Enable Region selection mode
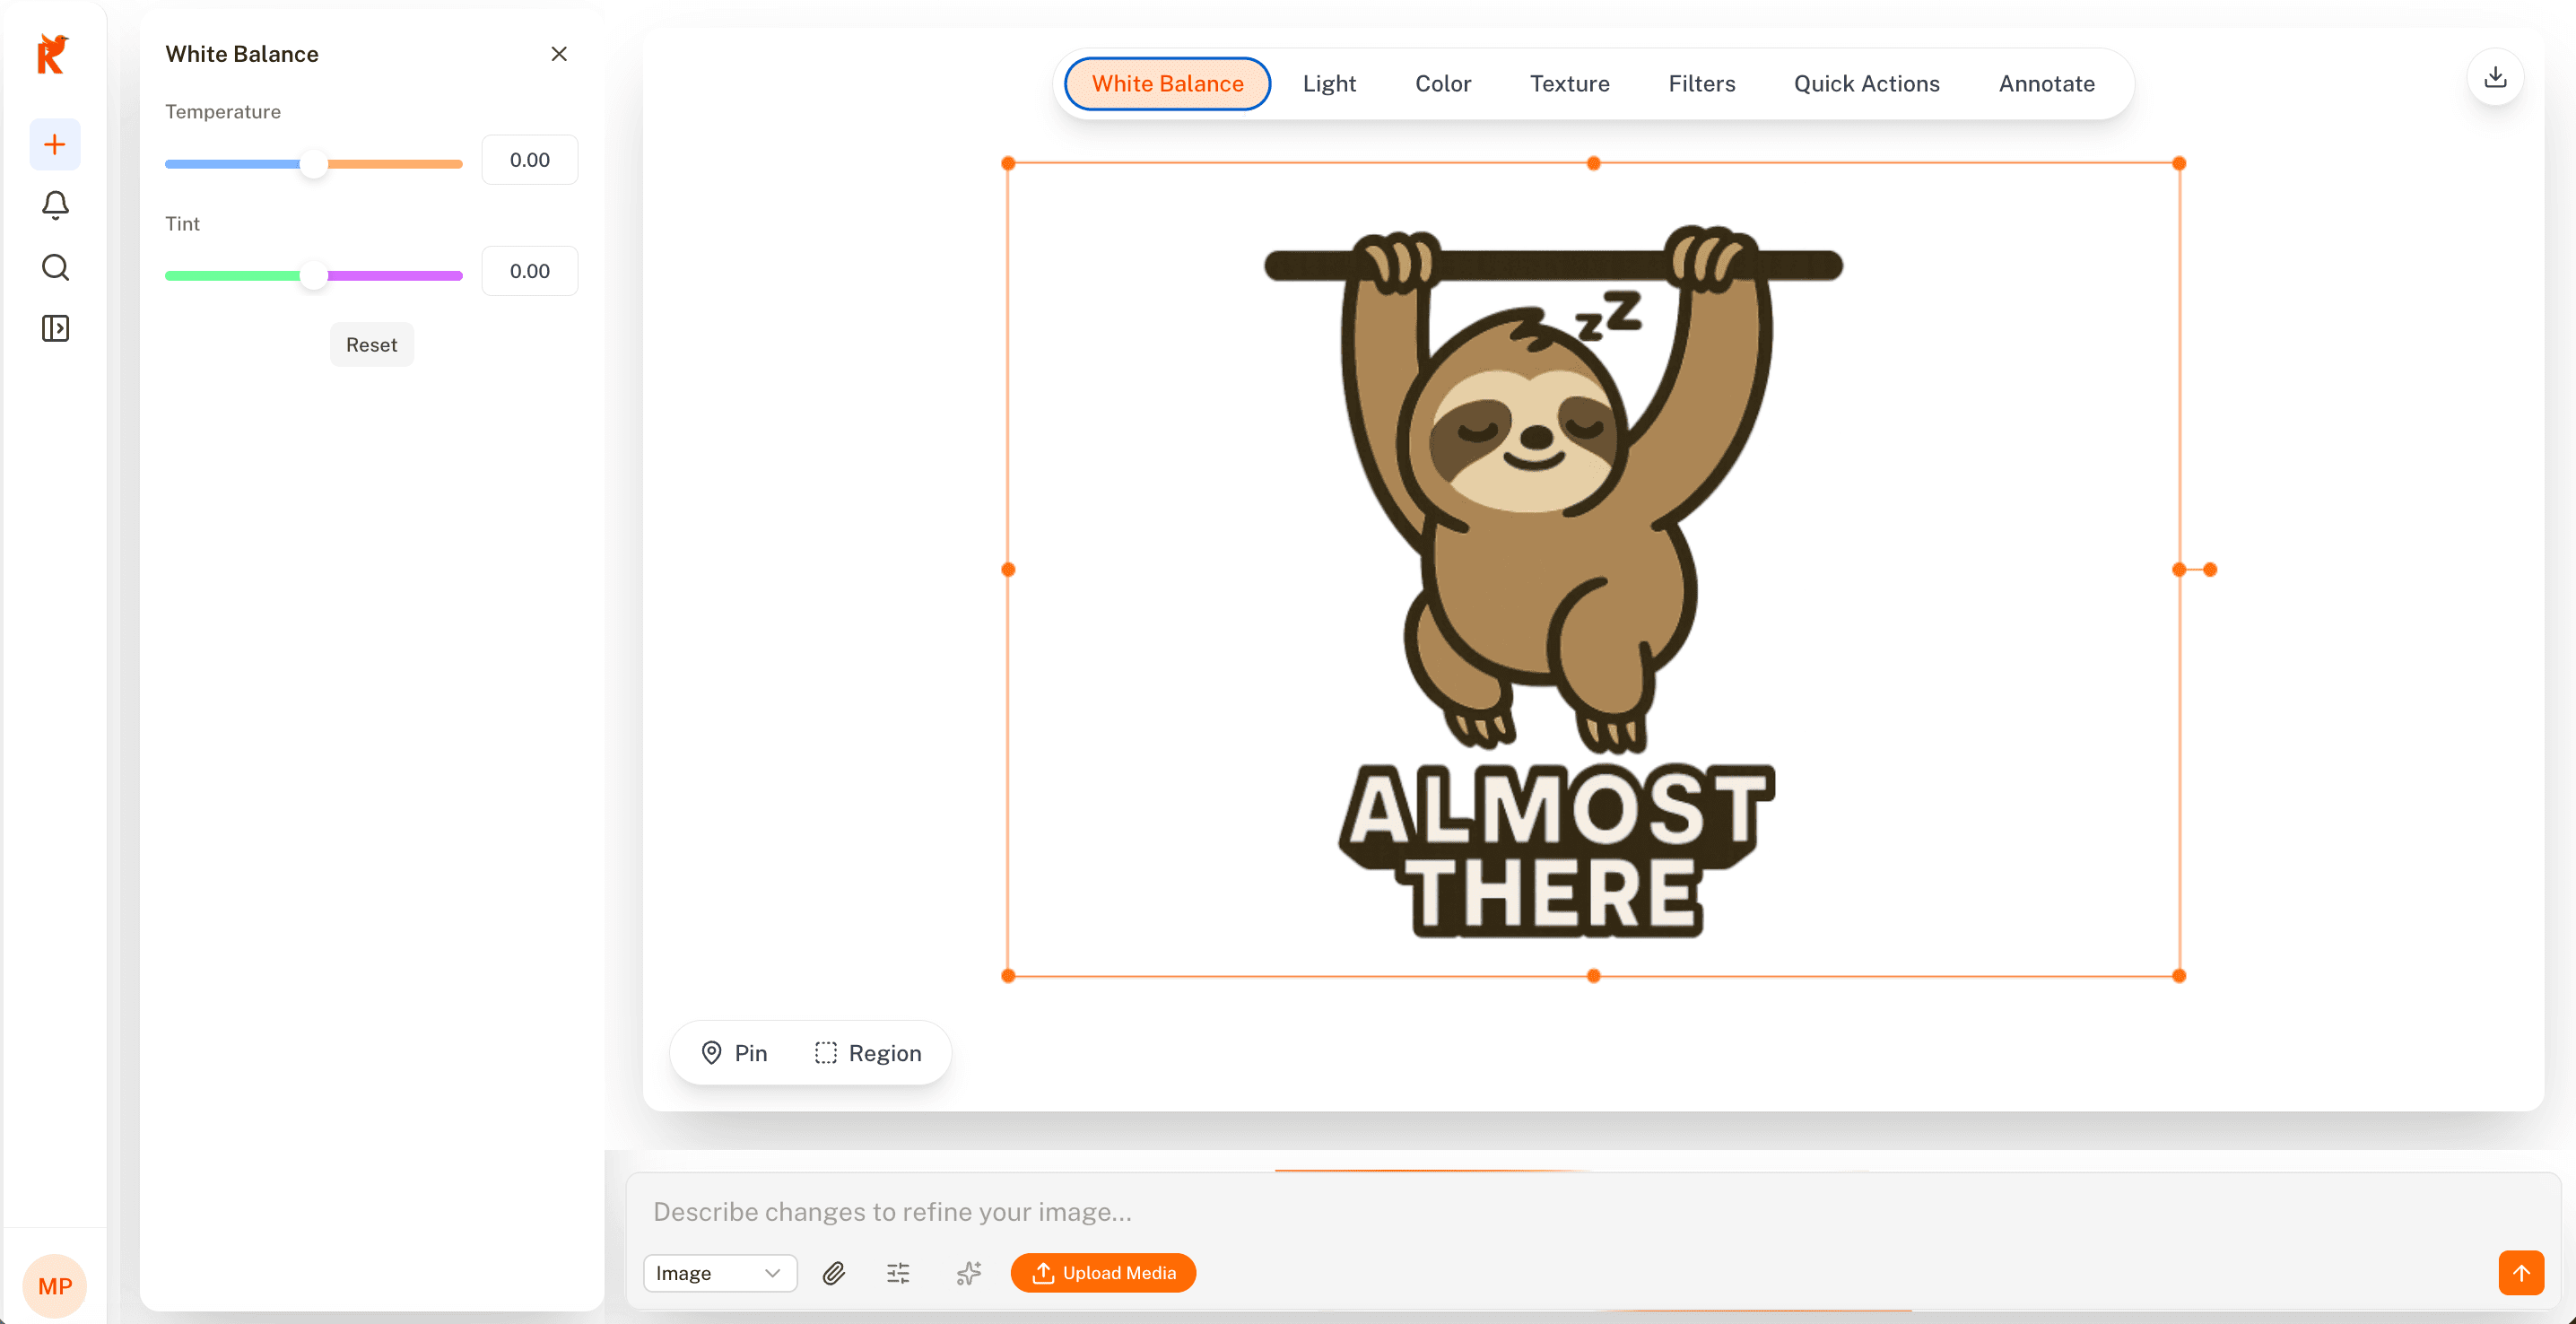 (868, 1052)
